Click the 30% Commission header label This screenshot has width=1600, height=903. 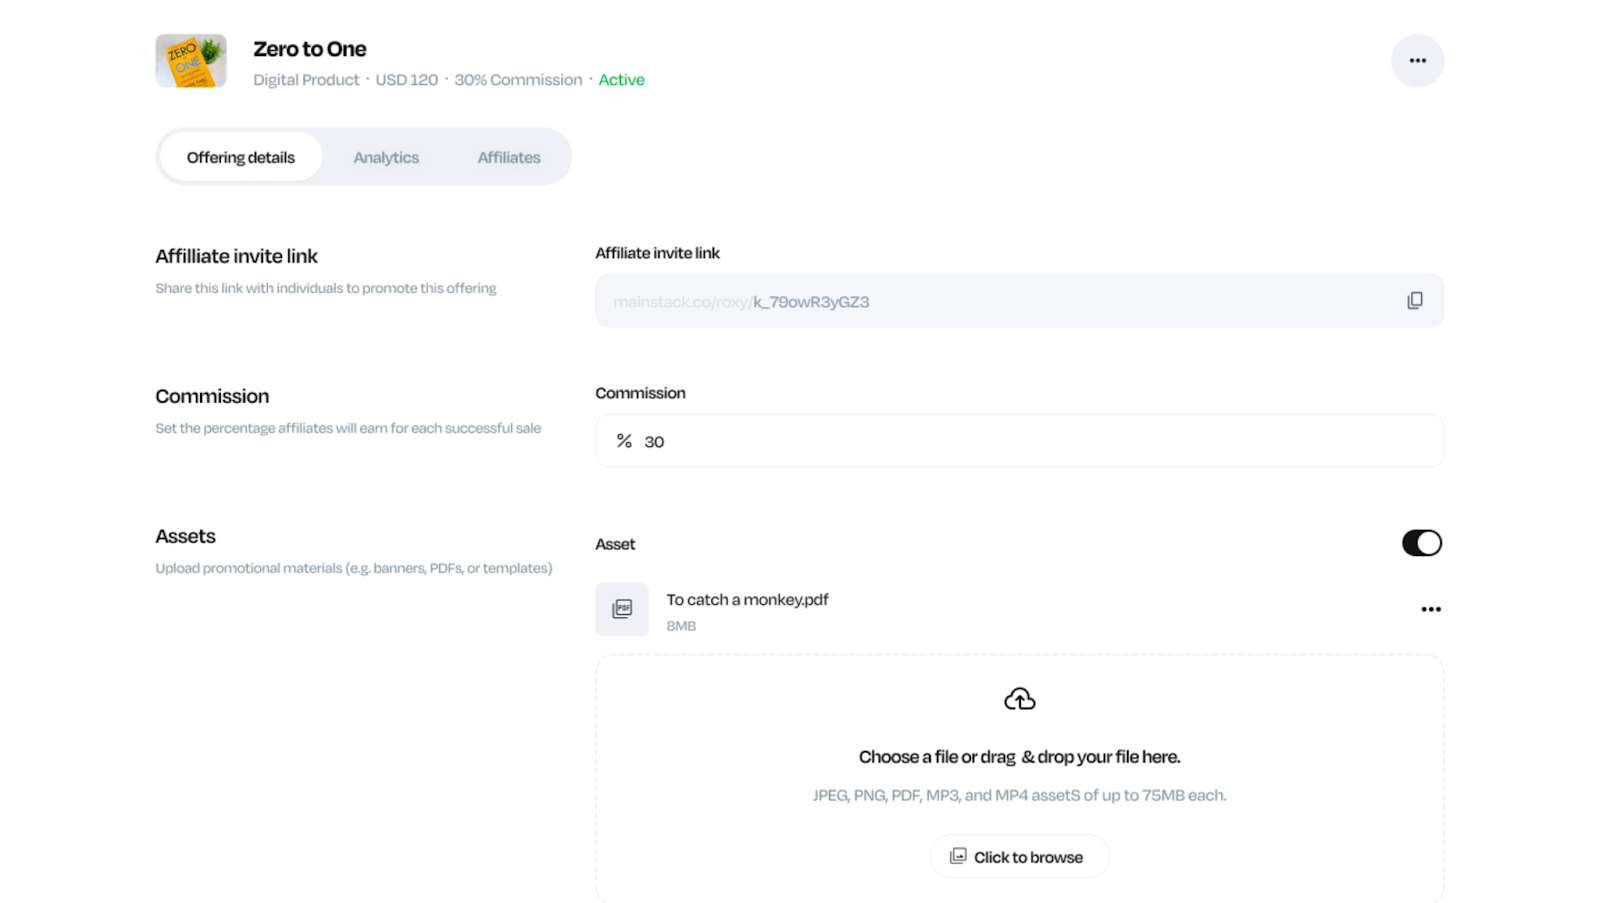click(x=518, y=80)
